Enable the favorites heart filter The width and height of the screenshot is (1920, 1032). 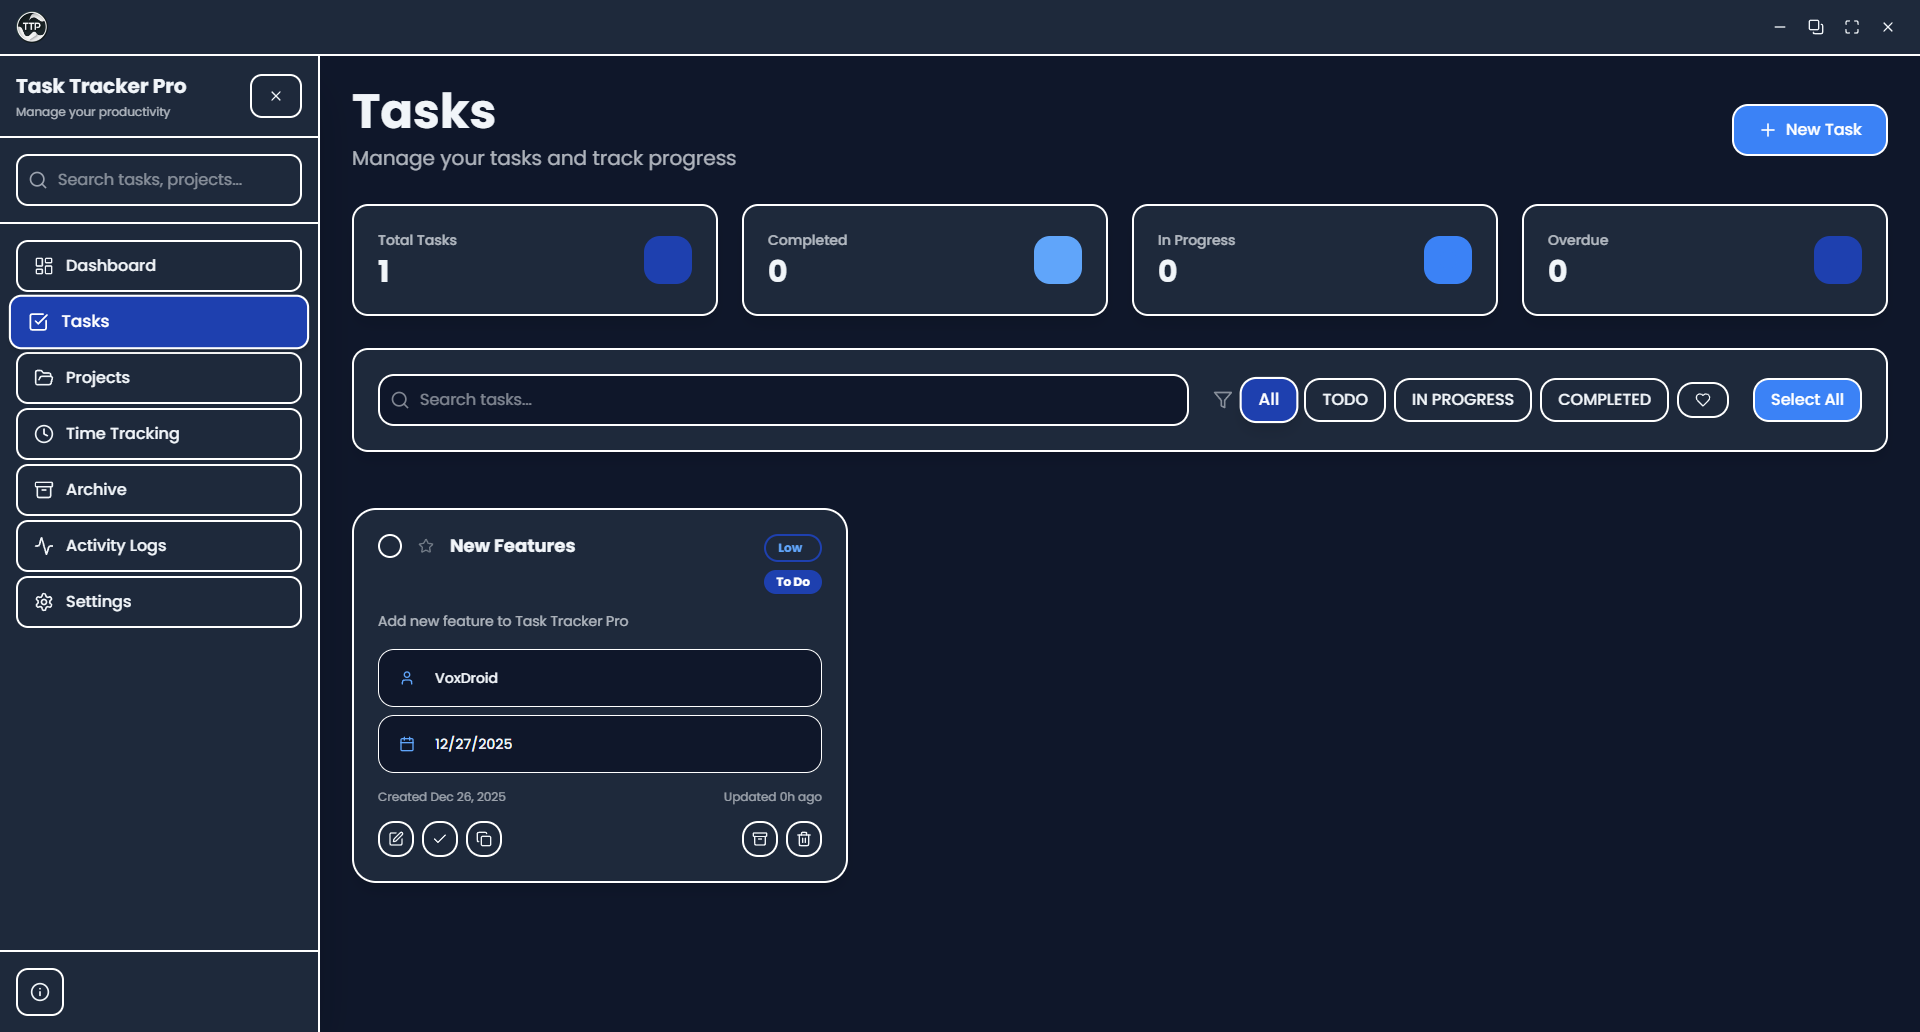click(1702, 399)
